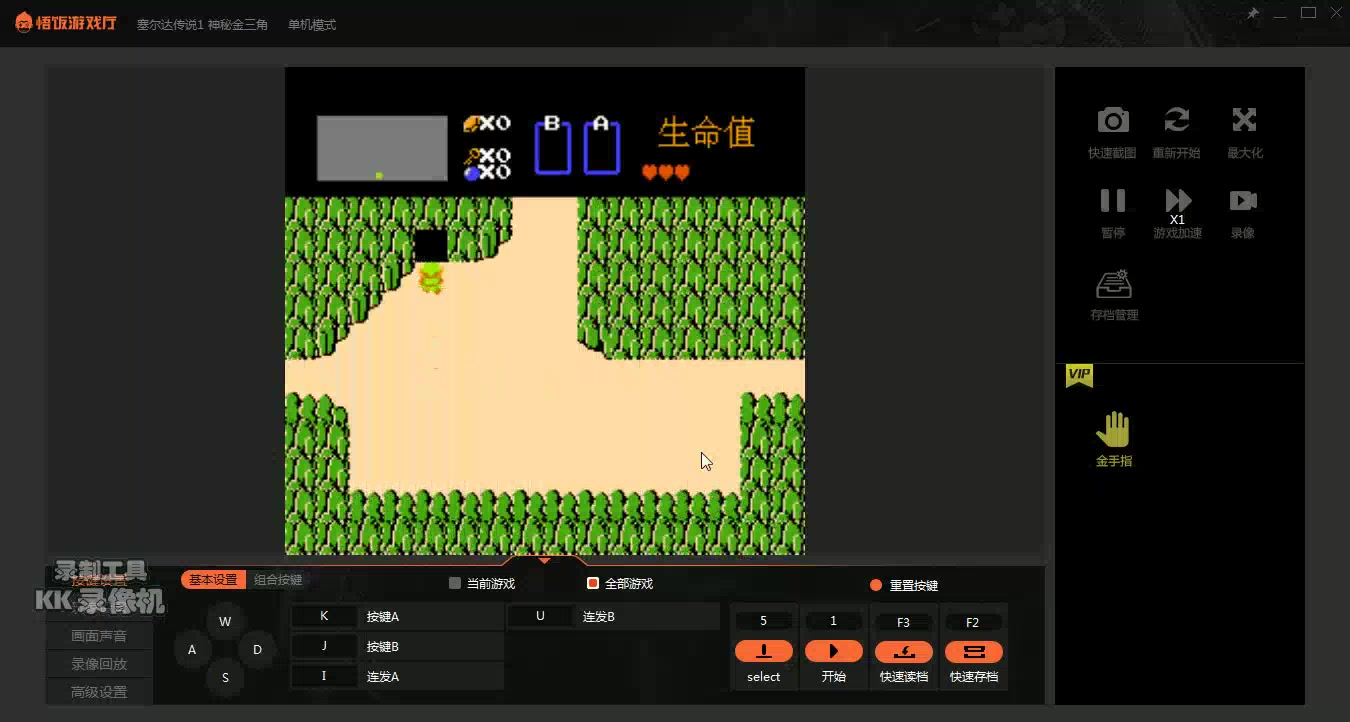This screenshot has width=1350, height=722.
Task: Open the 画面声音 settings section
Action: pyautogui.click(x=99, y=636)
